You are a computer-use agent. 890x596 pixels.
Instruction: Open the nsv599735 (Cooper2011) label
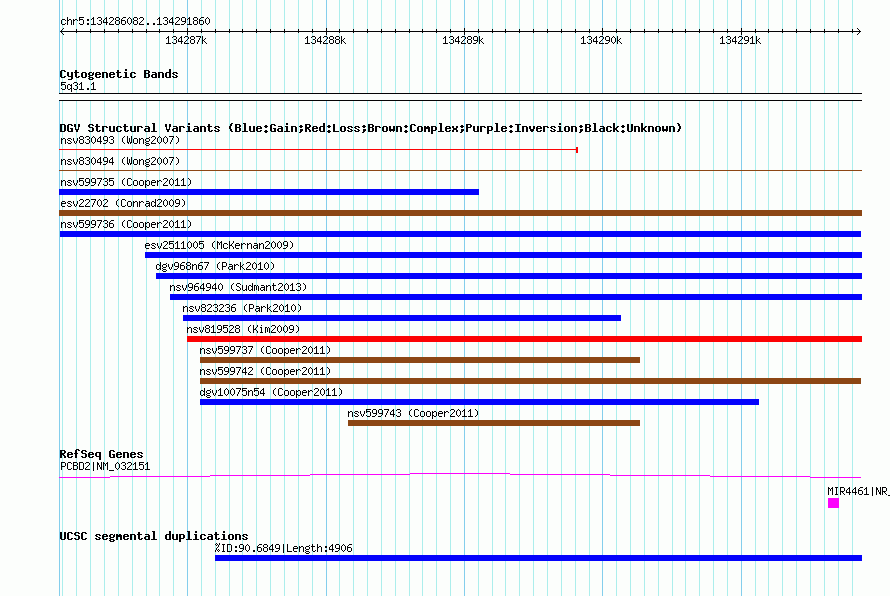point(126,182)
